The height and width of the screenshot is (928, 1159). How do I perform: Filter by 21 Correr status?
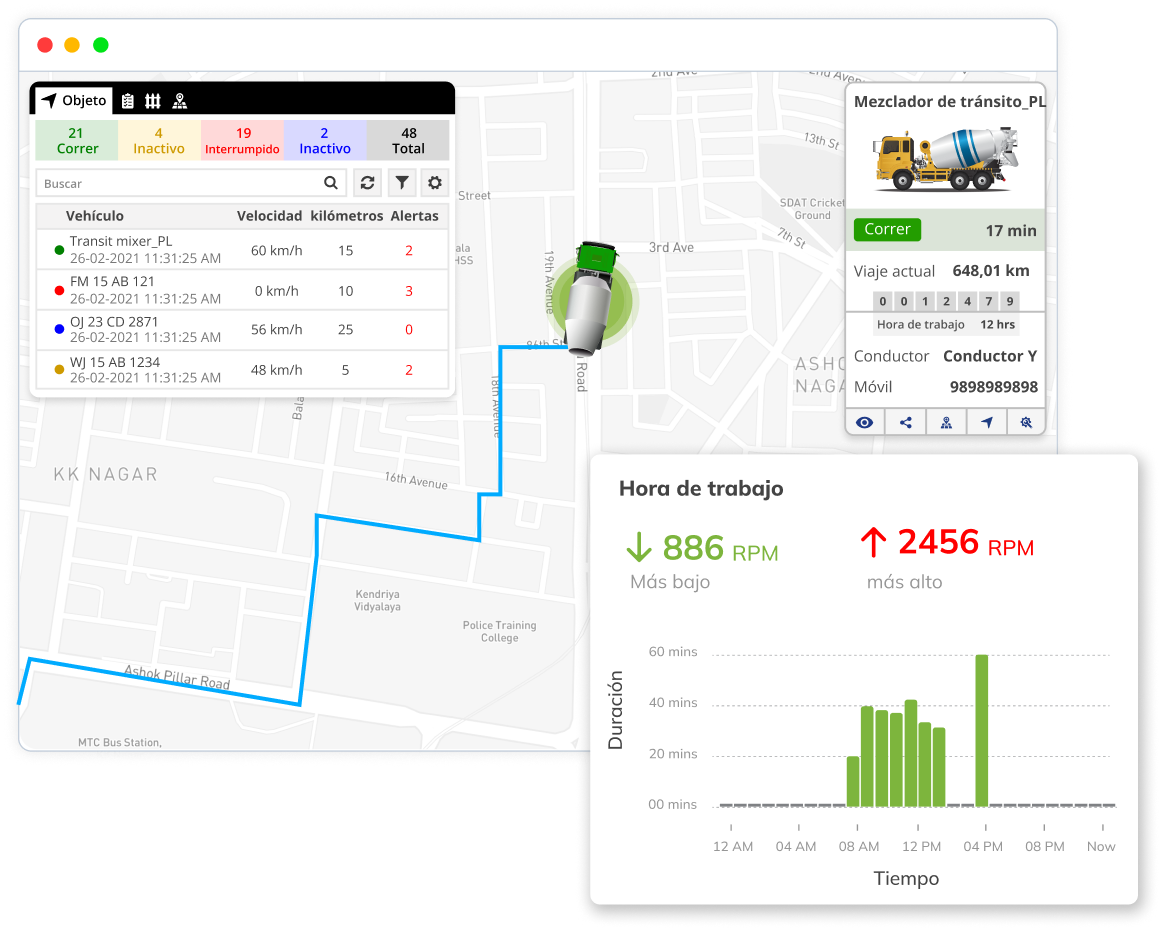(77, 140)
